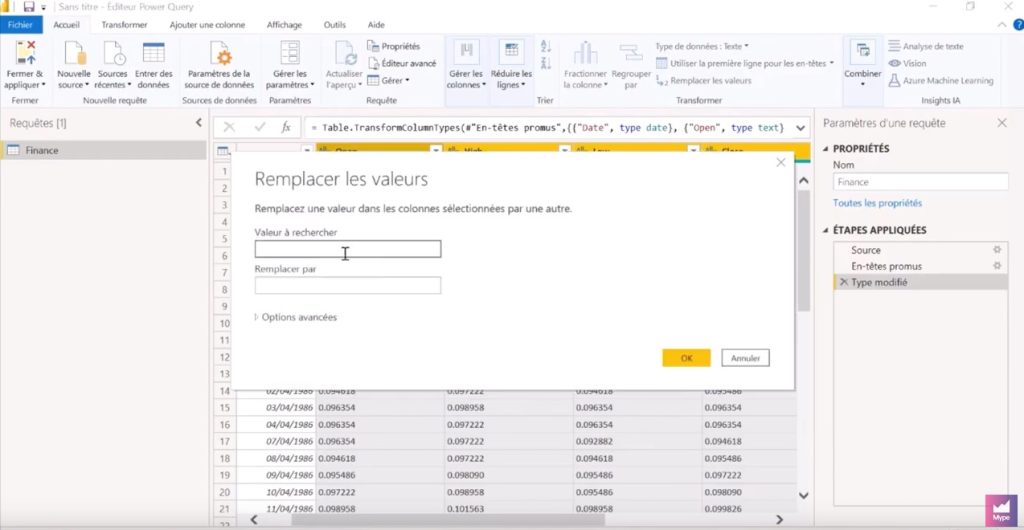Click horizontal scrollbar left arrow
Viewport: 1024px width, 530px height.
pos(254,520)
